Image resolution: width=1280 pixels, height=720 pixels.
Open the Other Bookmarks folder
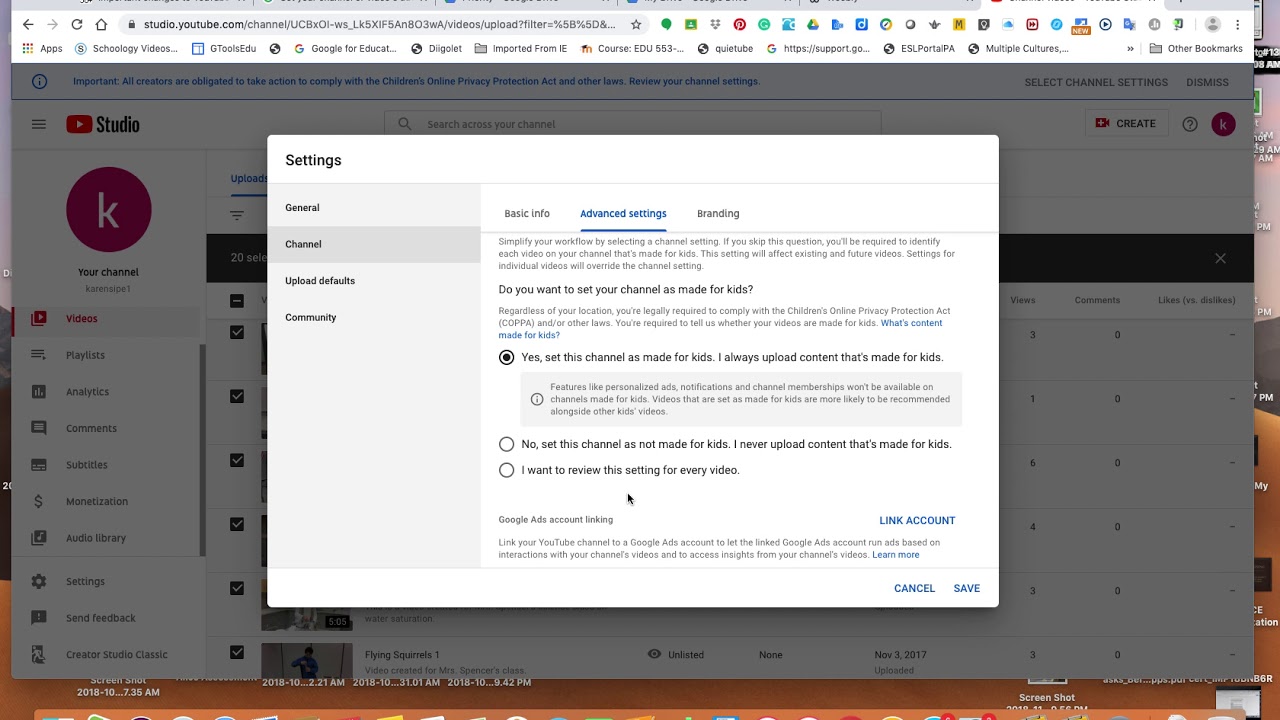[1196, 48]
